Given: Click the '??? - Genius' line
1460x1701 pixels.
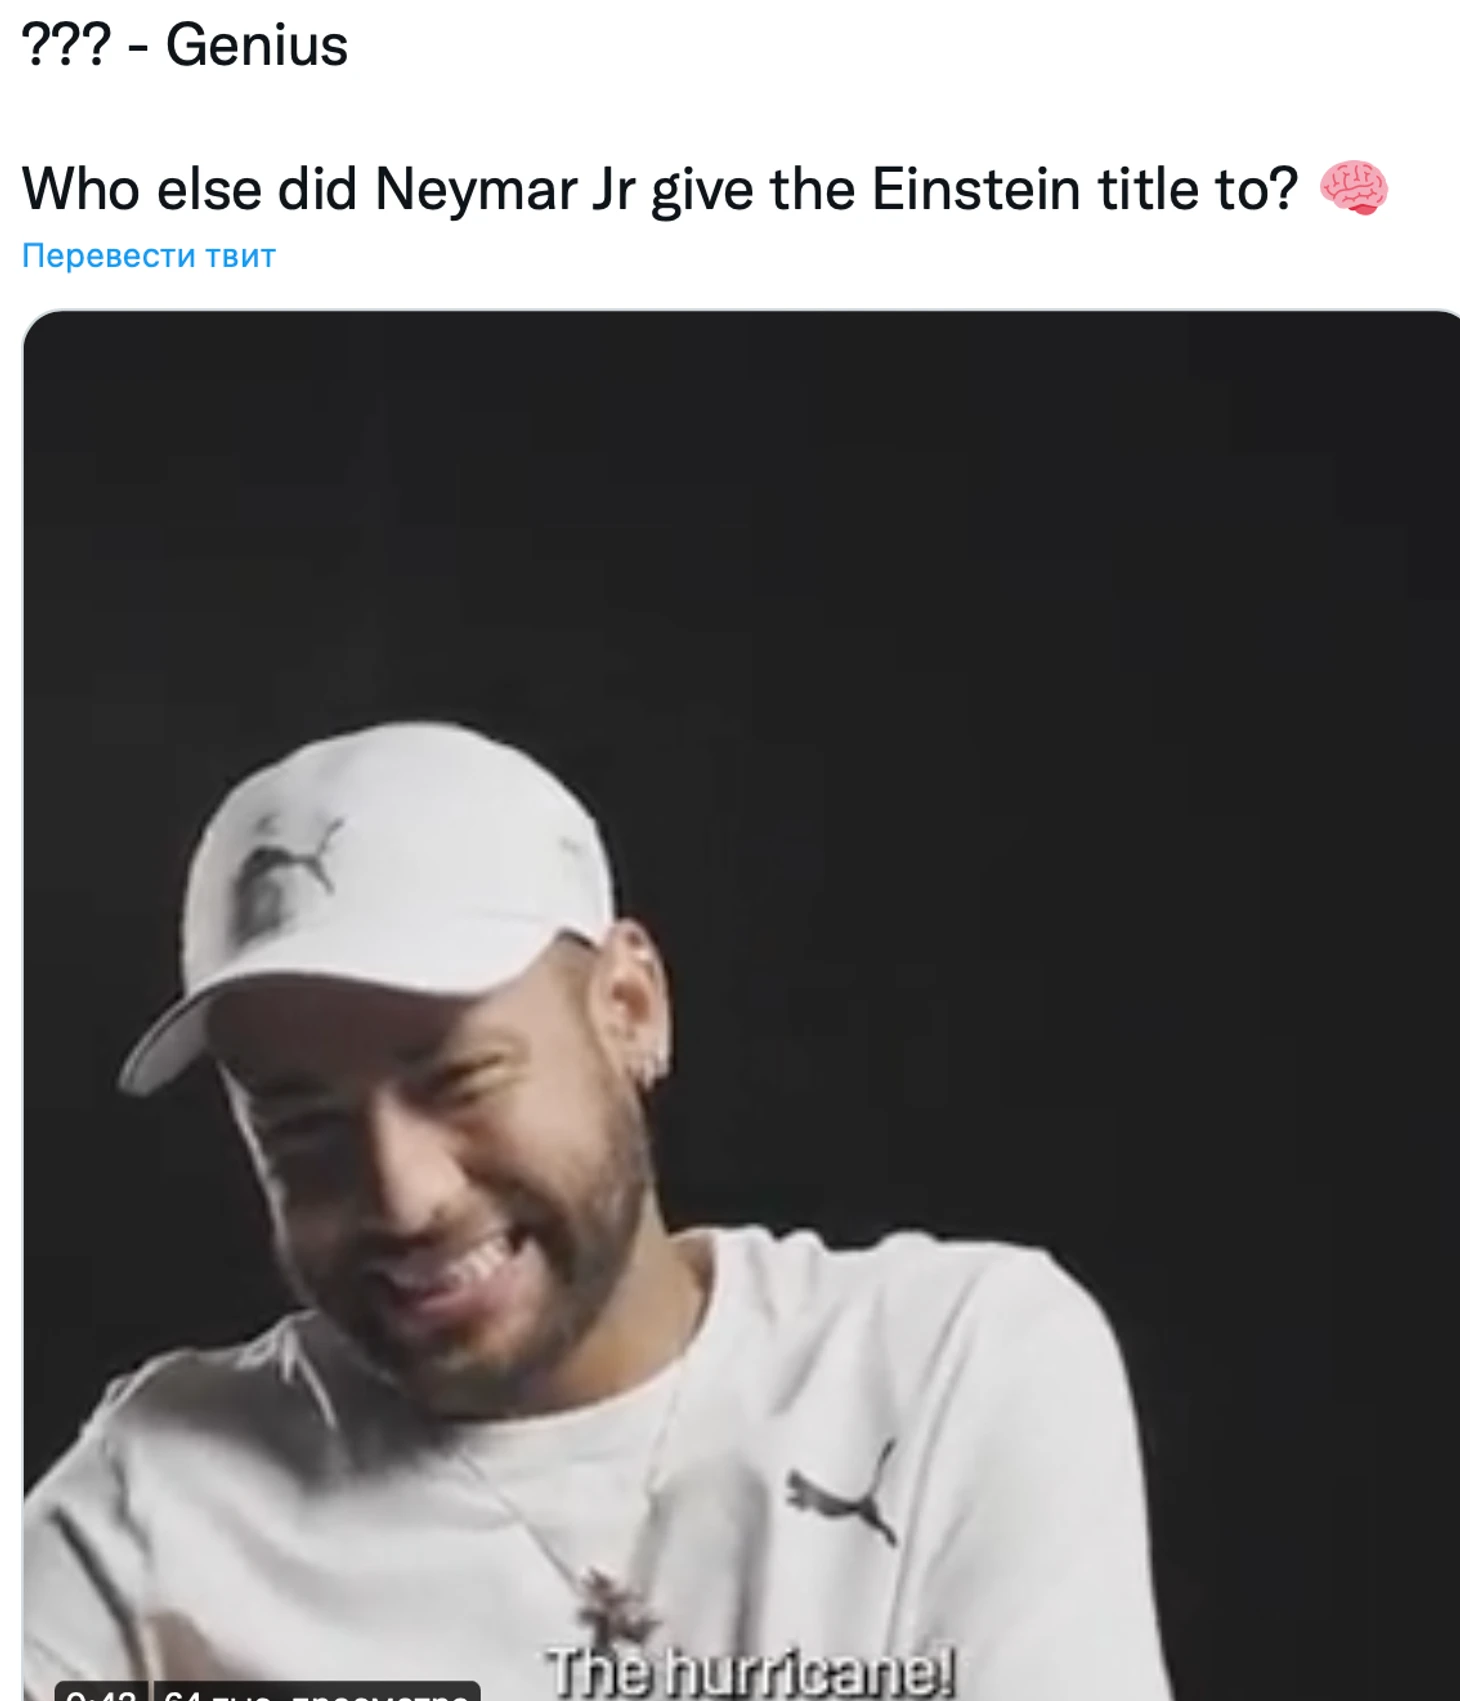Looking at the screenshot, I should click(x=185, y=46).
